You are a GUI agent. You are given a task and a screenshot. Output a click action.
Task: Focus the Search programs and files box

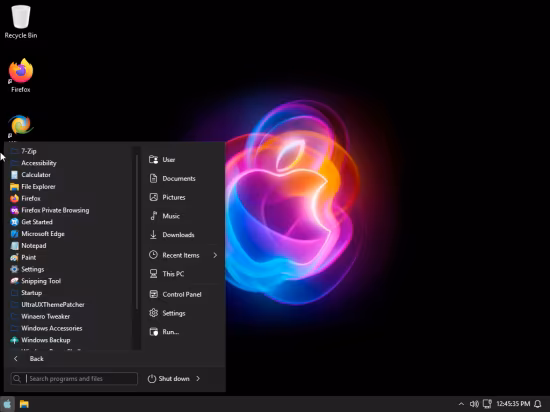(x=74, y=379)
